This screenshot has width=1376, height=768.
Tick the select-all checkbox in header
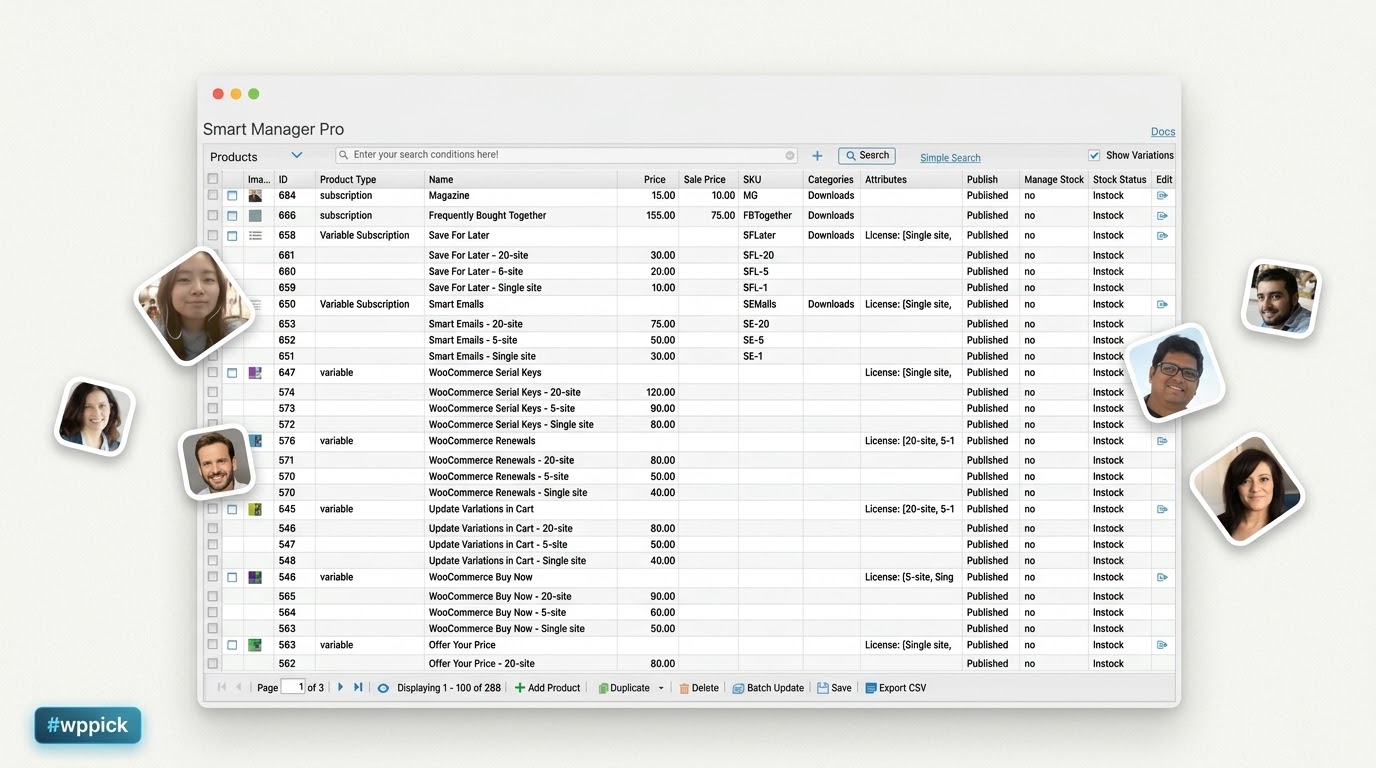213,179
